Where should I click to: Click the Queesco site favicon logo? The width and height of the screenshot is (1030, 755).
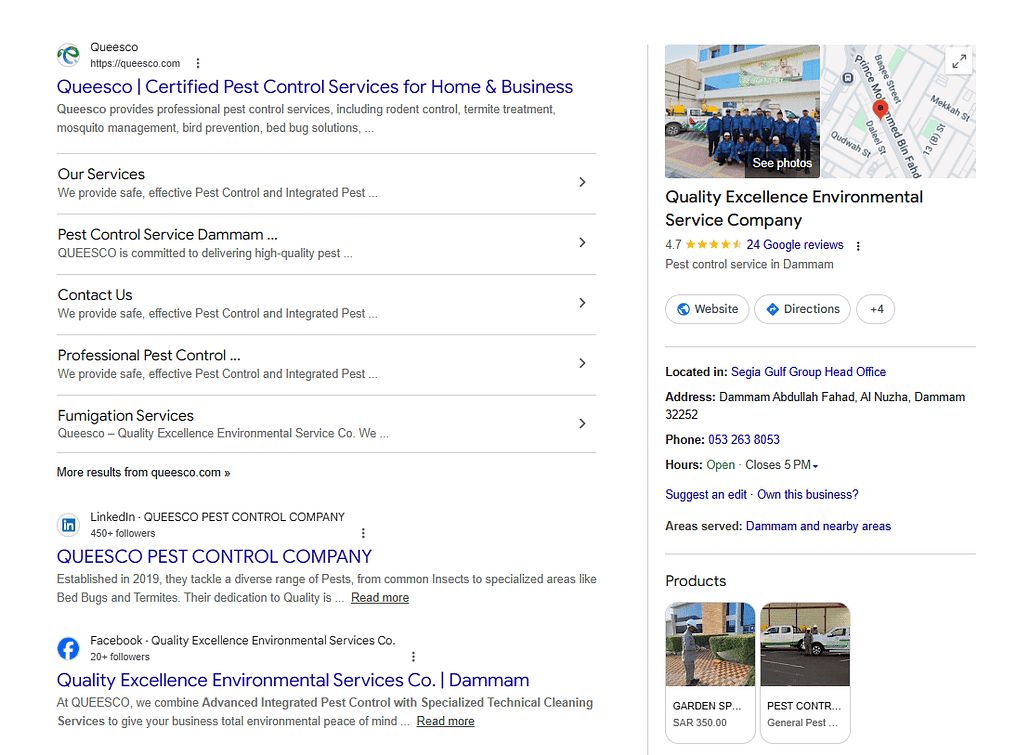click(68, 55)
